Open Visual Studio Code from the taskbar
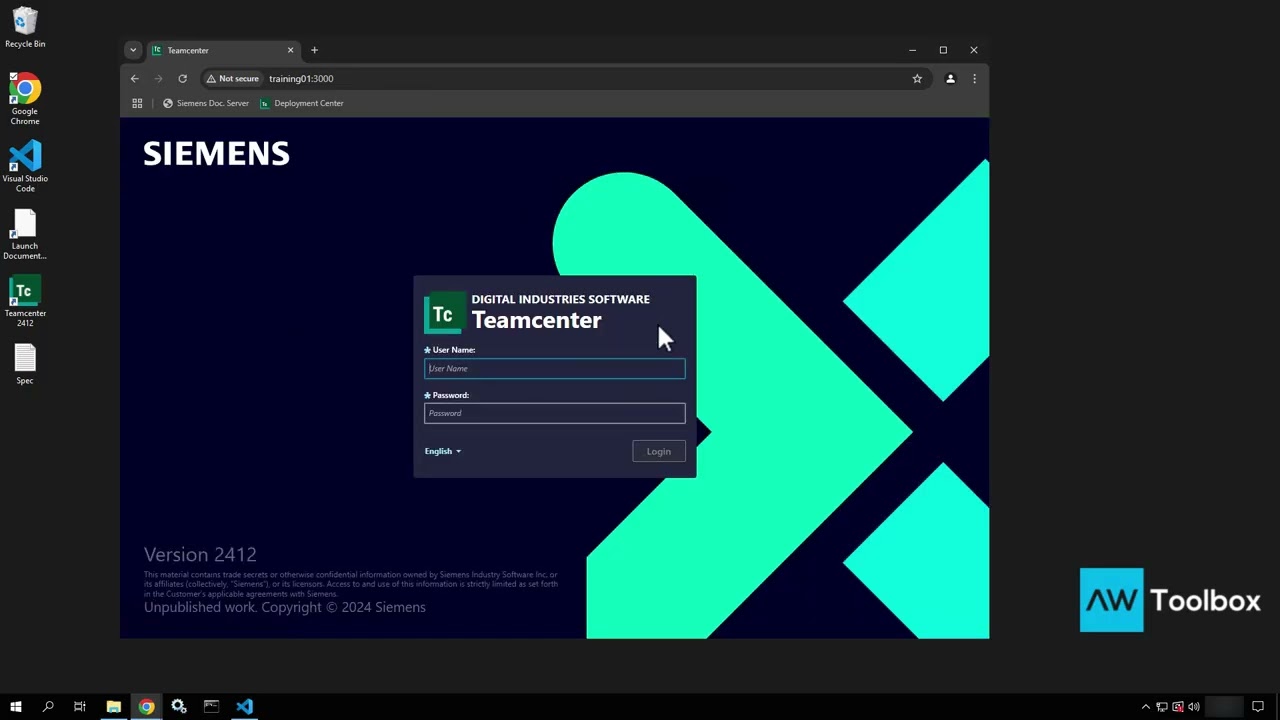The image size is (1280, 720). (244, 707)
